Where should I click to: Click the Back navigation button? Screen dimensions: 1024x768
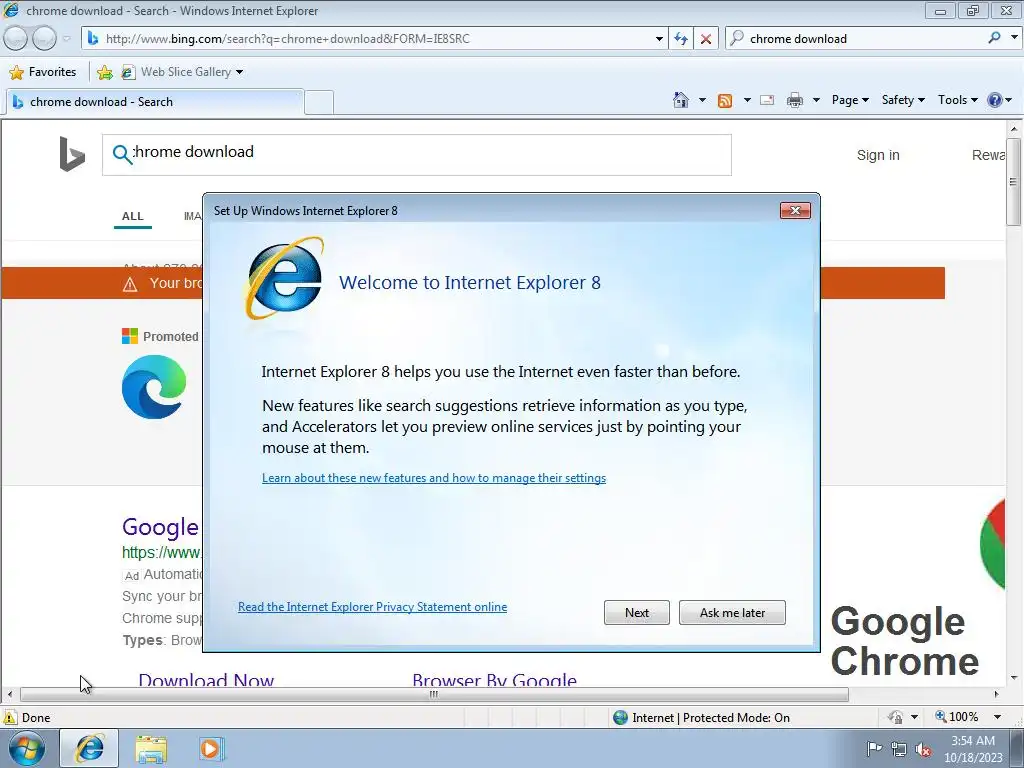pyautogui.click(x=15, y=39)
